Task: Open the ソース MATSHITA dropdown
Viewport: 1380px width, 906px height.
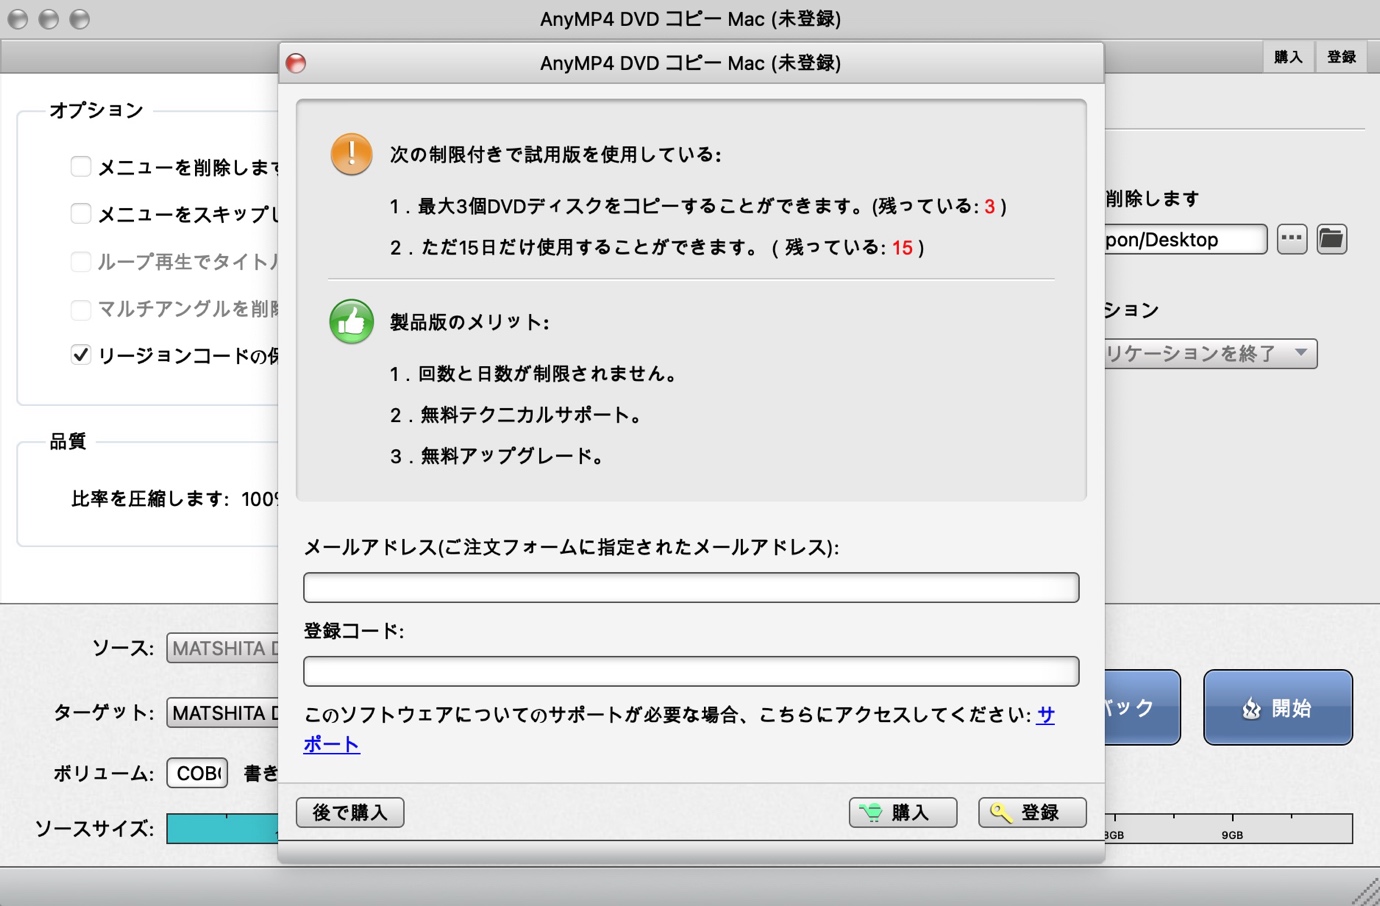Action: (x=223, y=648)
